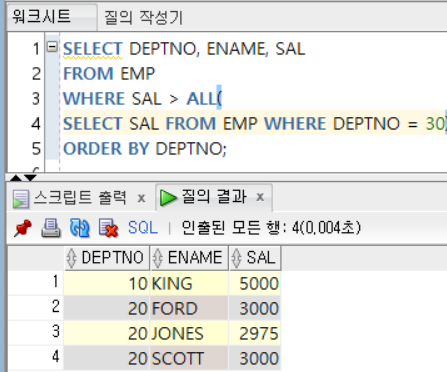Click the delete row icon with the red X
This screenshot has height=372, width=447.
tap(108, 228)
